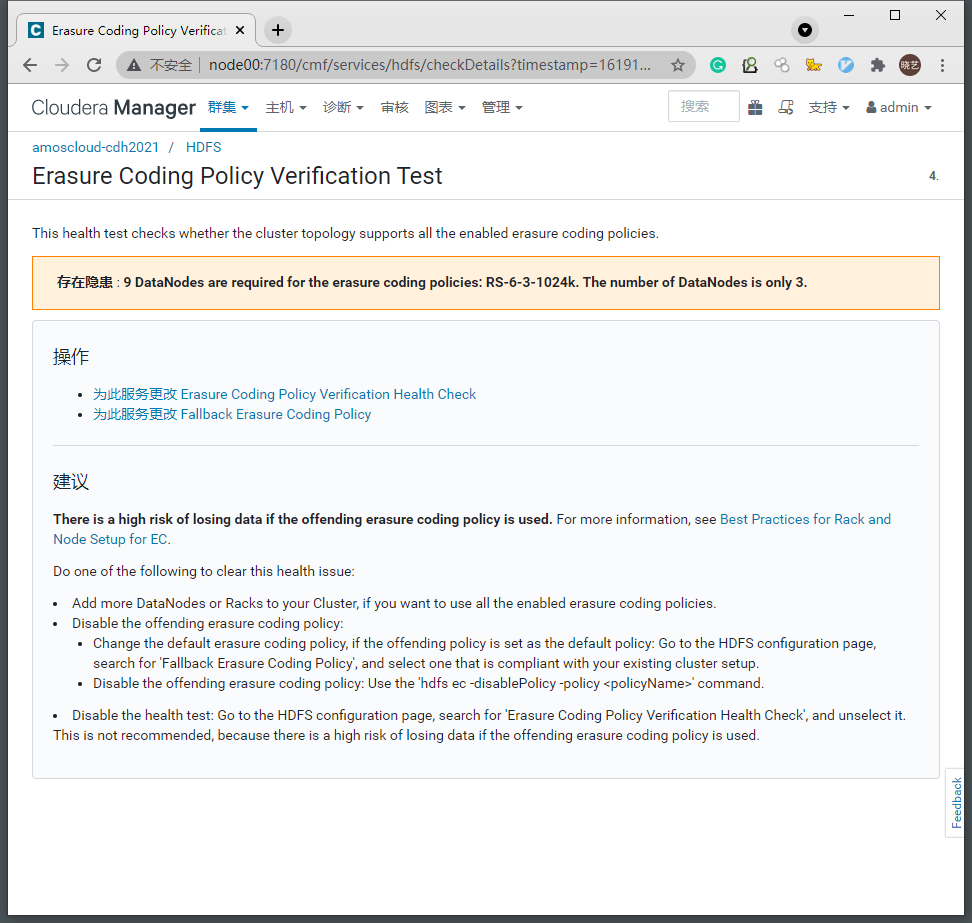Image resolution: width=972 pixels, height=923 pixels.
Task: Bookmark this page with star icon
Action: pyautogui.click(x=678, y=65)
